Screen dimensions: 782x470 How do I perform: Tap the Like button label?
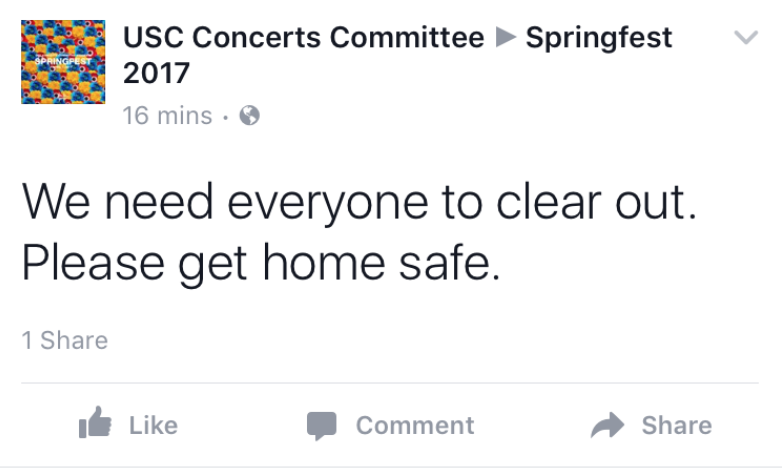click(x=153, y=426)
